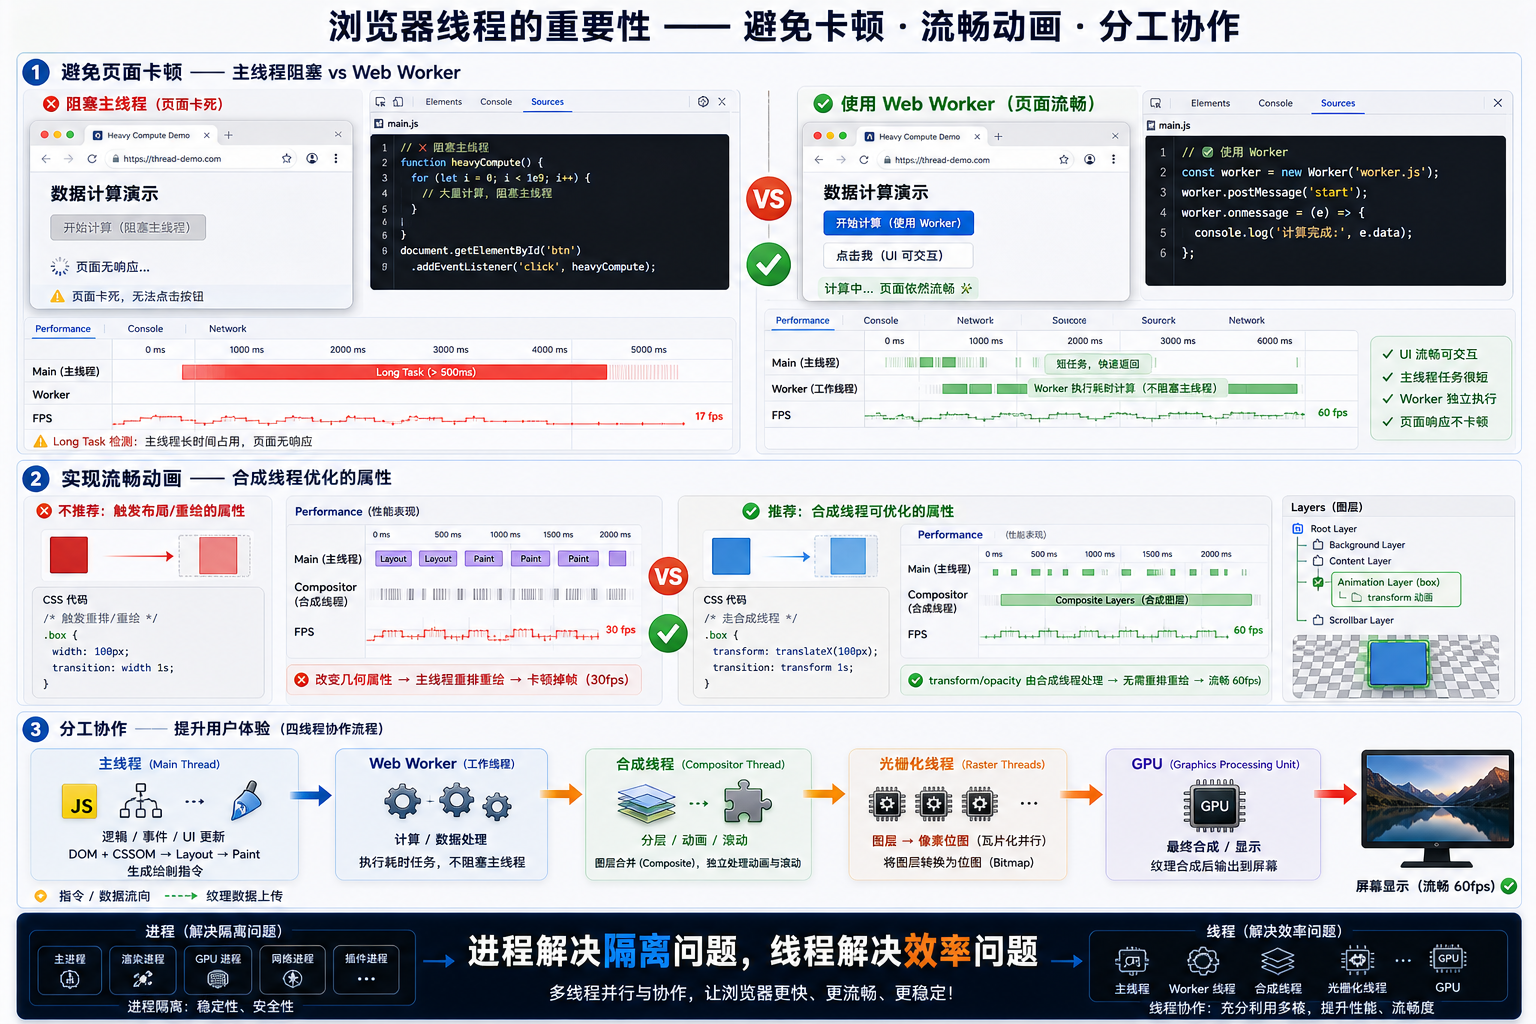This screenshot has height=1024, width=1536.
Task: Switch to Sources tab in Web Worker DevTools
Action: point(1338,103)
